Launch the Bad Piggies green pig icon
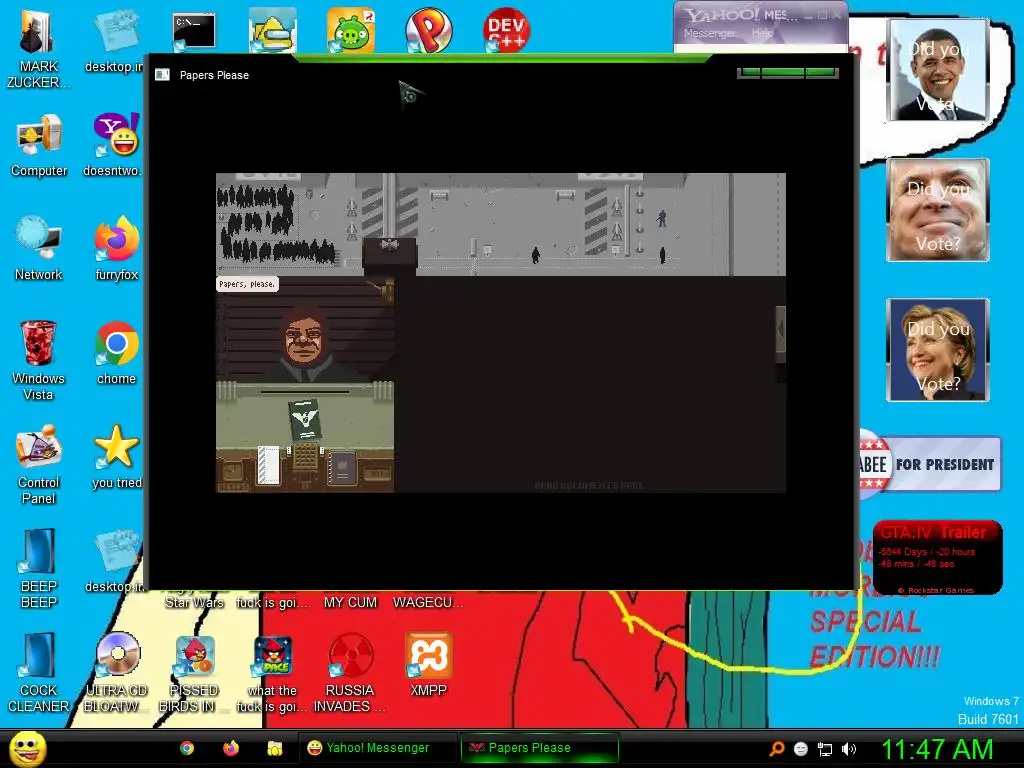This screenshot has width=1024, height=768. pyautogui.click(x=351, y=30)
